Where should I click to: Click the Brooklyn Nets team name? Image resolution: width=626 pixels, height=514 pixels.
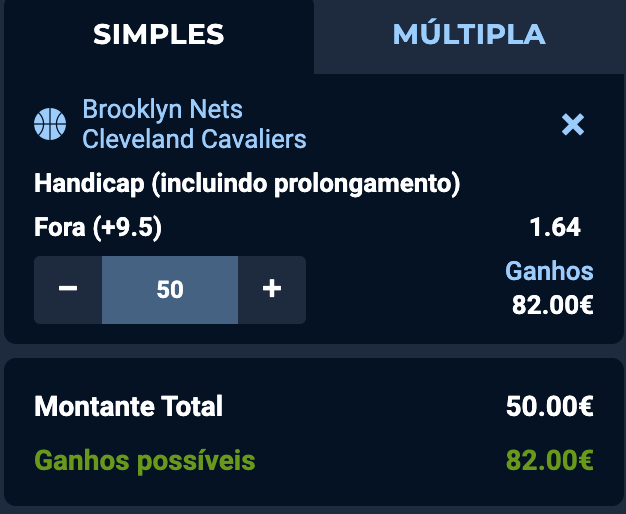pyautogui.click(x=162, y=109)
